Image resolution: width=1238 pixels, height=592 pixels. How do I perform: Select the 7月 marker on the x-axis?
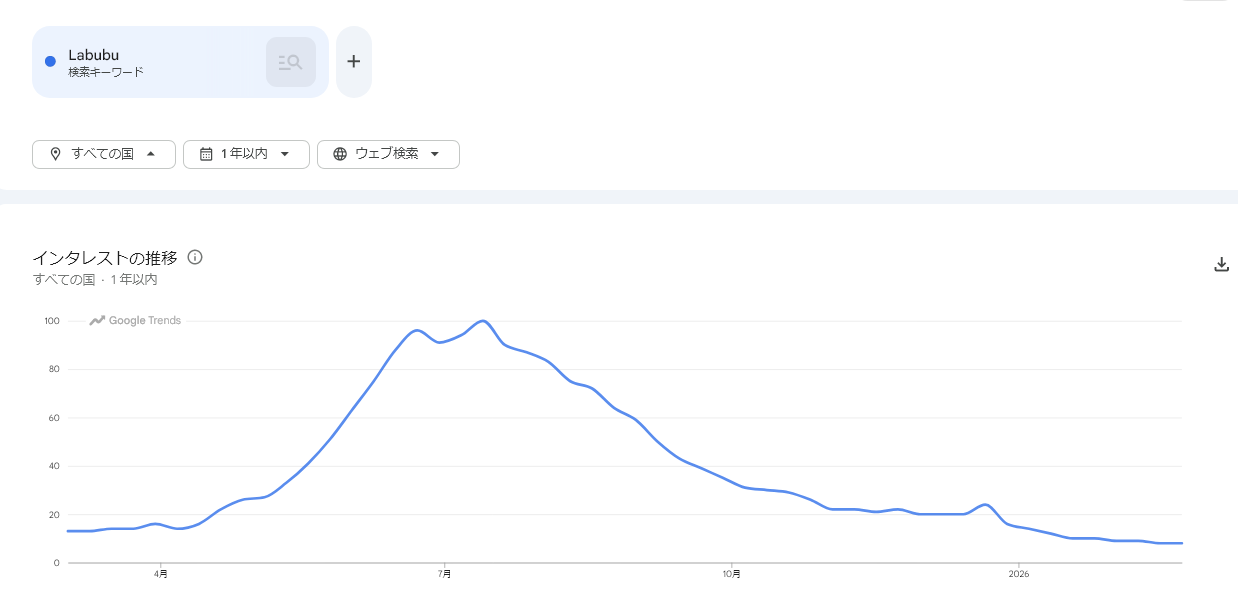pos(444,574)
